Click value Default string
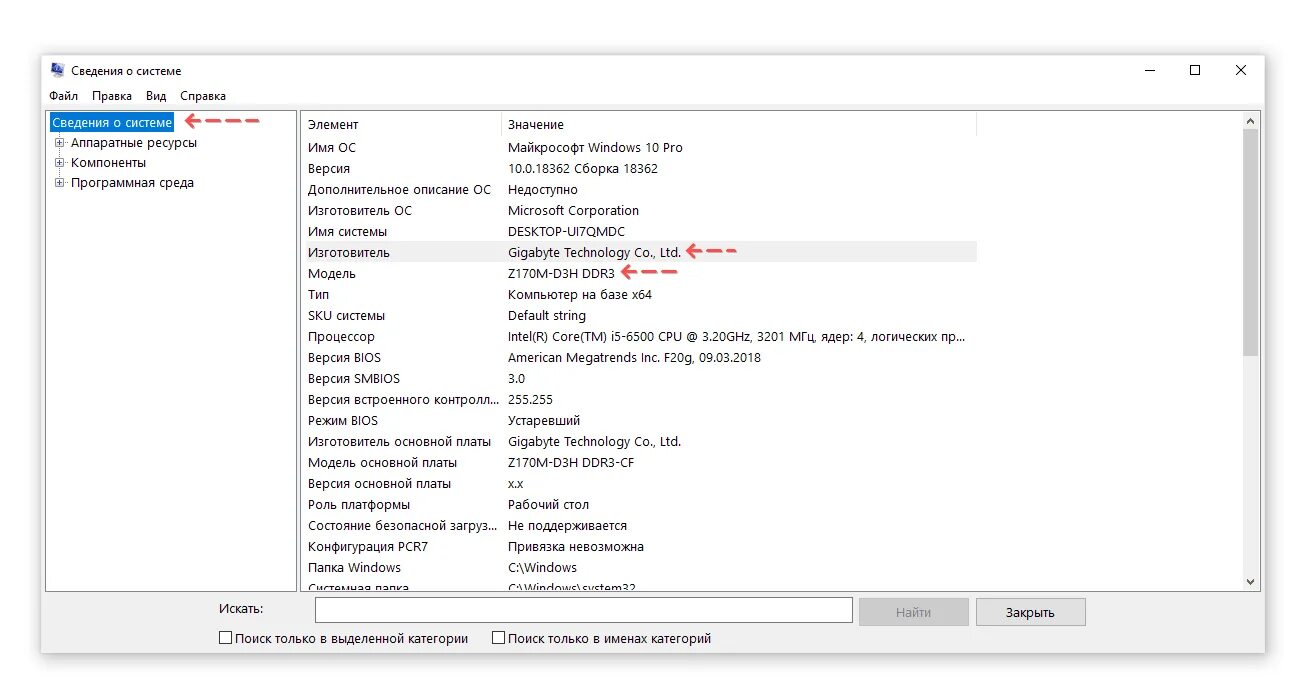 pos(547,316)
